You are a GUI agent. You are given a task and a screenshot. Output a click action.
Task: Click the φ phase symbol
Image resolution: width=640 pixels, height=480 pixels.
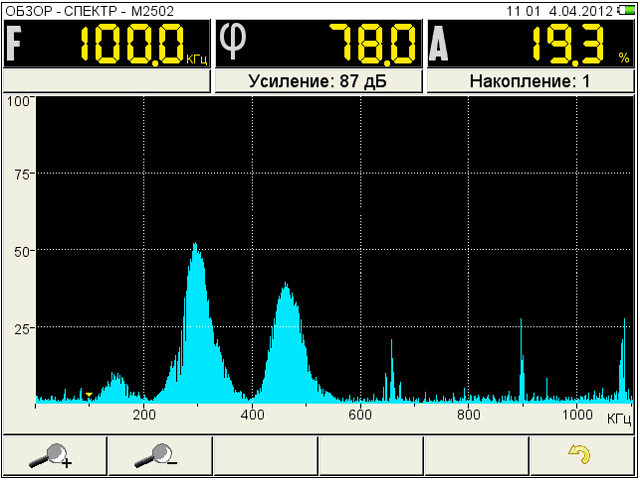pos(232,42)
